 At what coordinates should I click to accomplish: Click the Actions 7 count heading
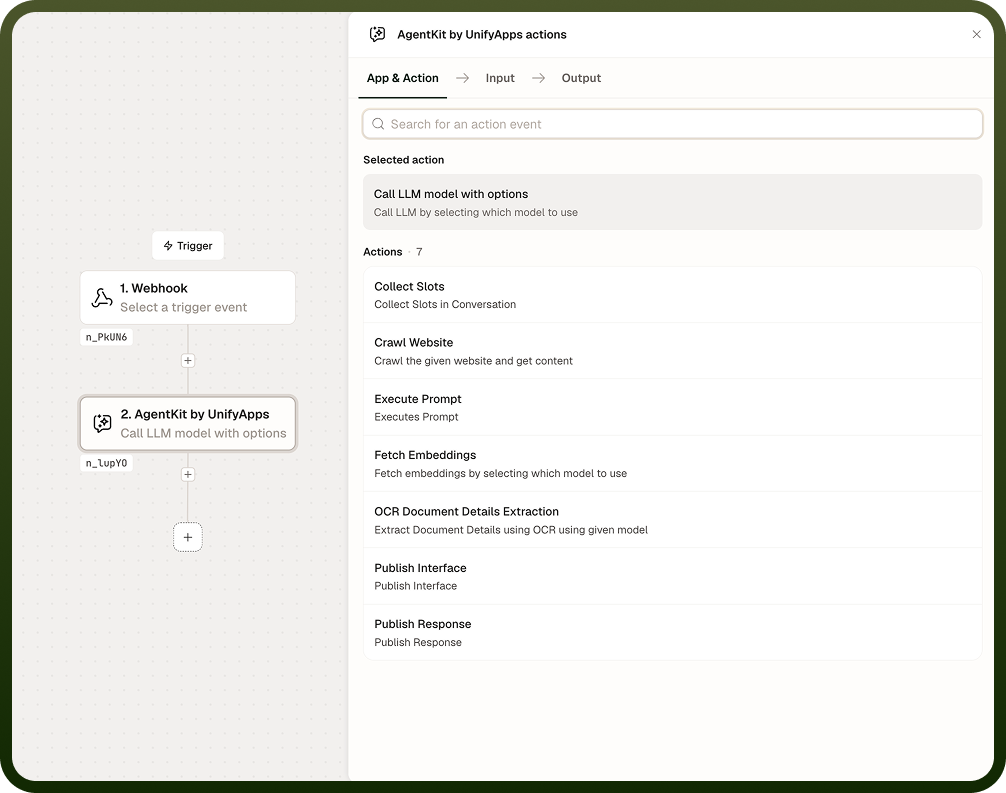(x=393, y=252)
